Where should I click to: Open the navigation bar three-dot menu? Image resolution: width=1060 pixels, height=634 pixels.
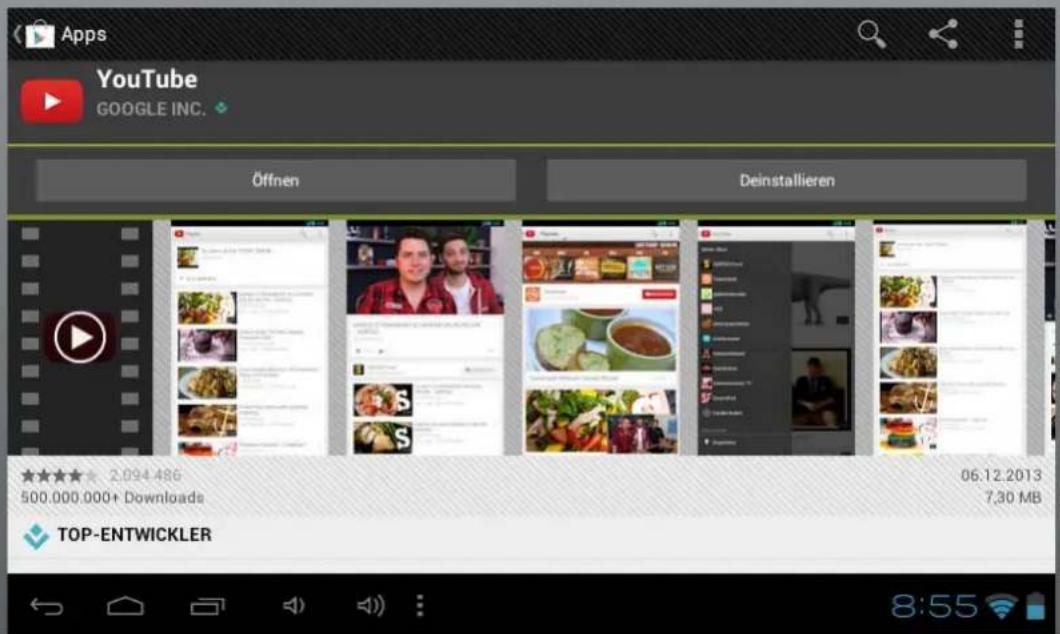[420, 606]
